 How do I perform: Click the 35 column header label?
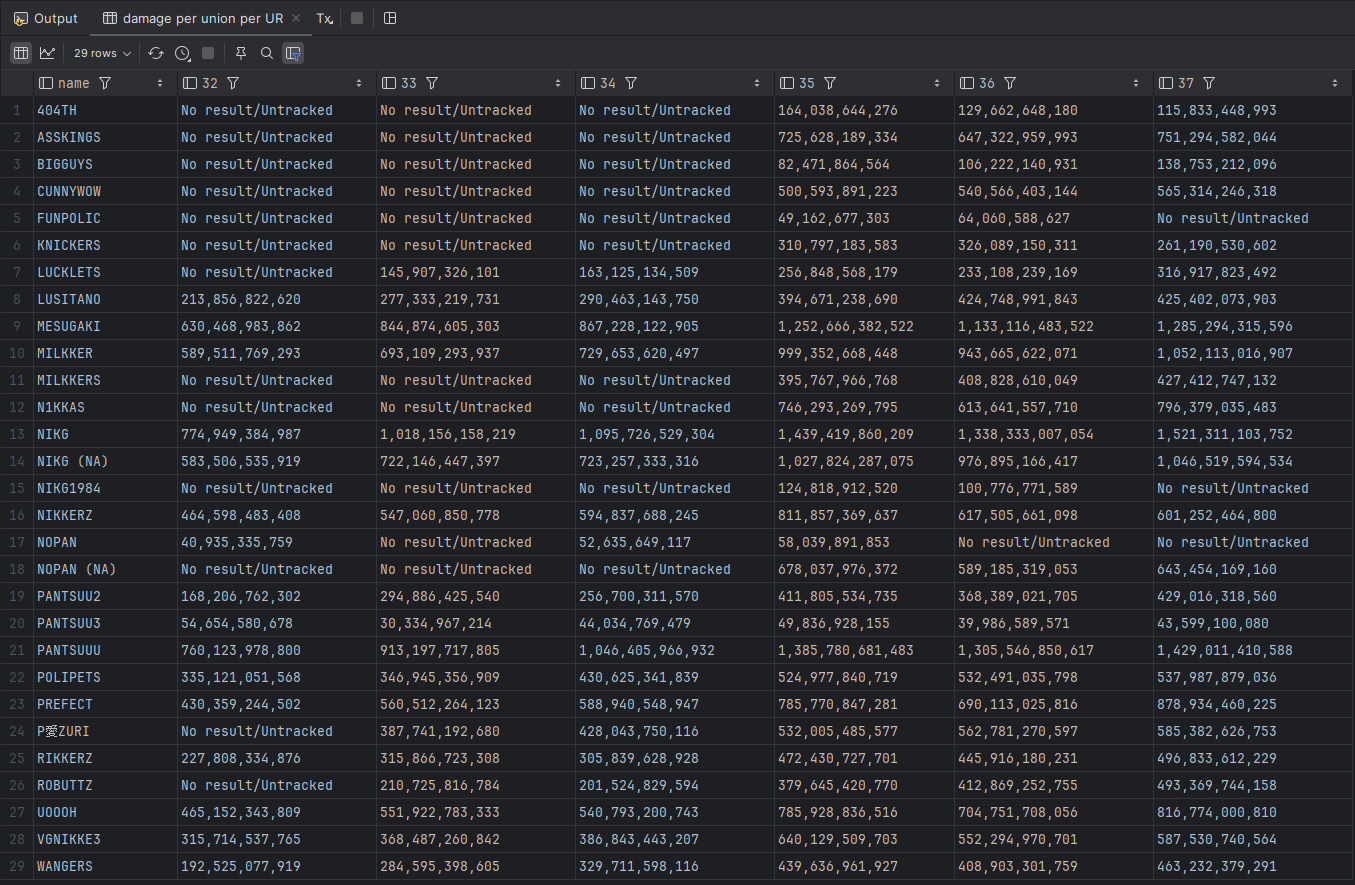[807, 83]
